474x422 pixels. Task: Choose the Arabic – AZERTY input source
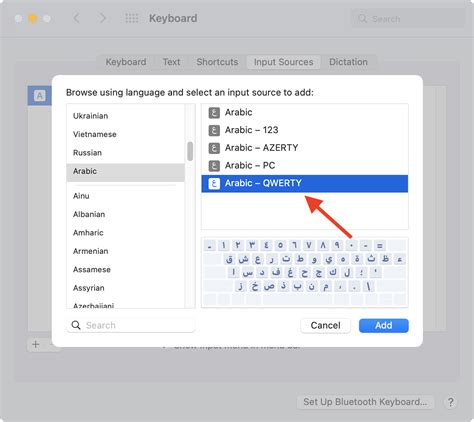pos(305,148)
